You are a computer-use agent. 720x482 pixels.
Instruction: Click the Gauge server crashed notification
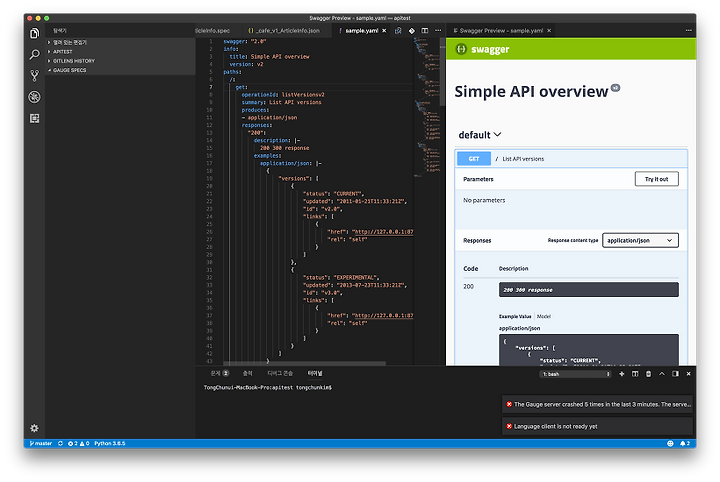point(597,404)
